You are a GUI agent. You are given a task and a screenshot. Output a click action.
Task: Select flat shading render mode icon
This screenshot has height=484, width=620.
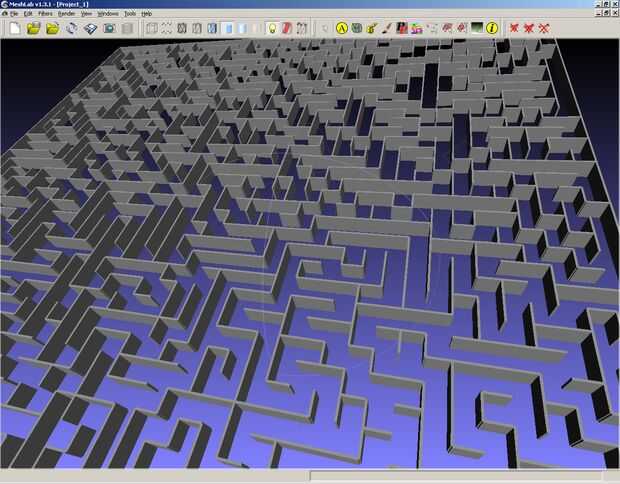tap(229, 28)
